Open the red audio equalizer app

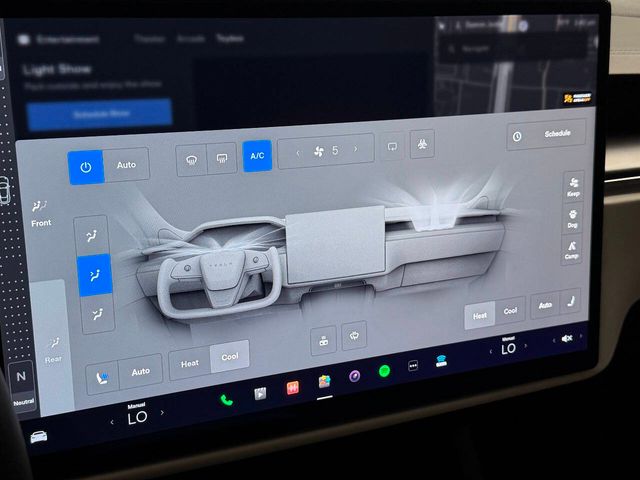tap(292, 388)
